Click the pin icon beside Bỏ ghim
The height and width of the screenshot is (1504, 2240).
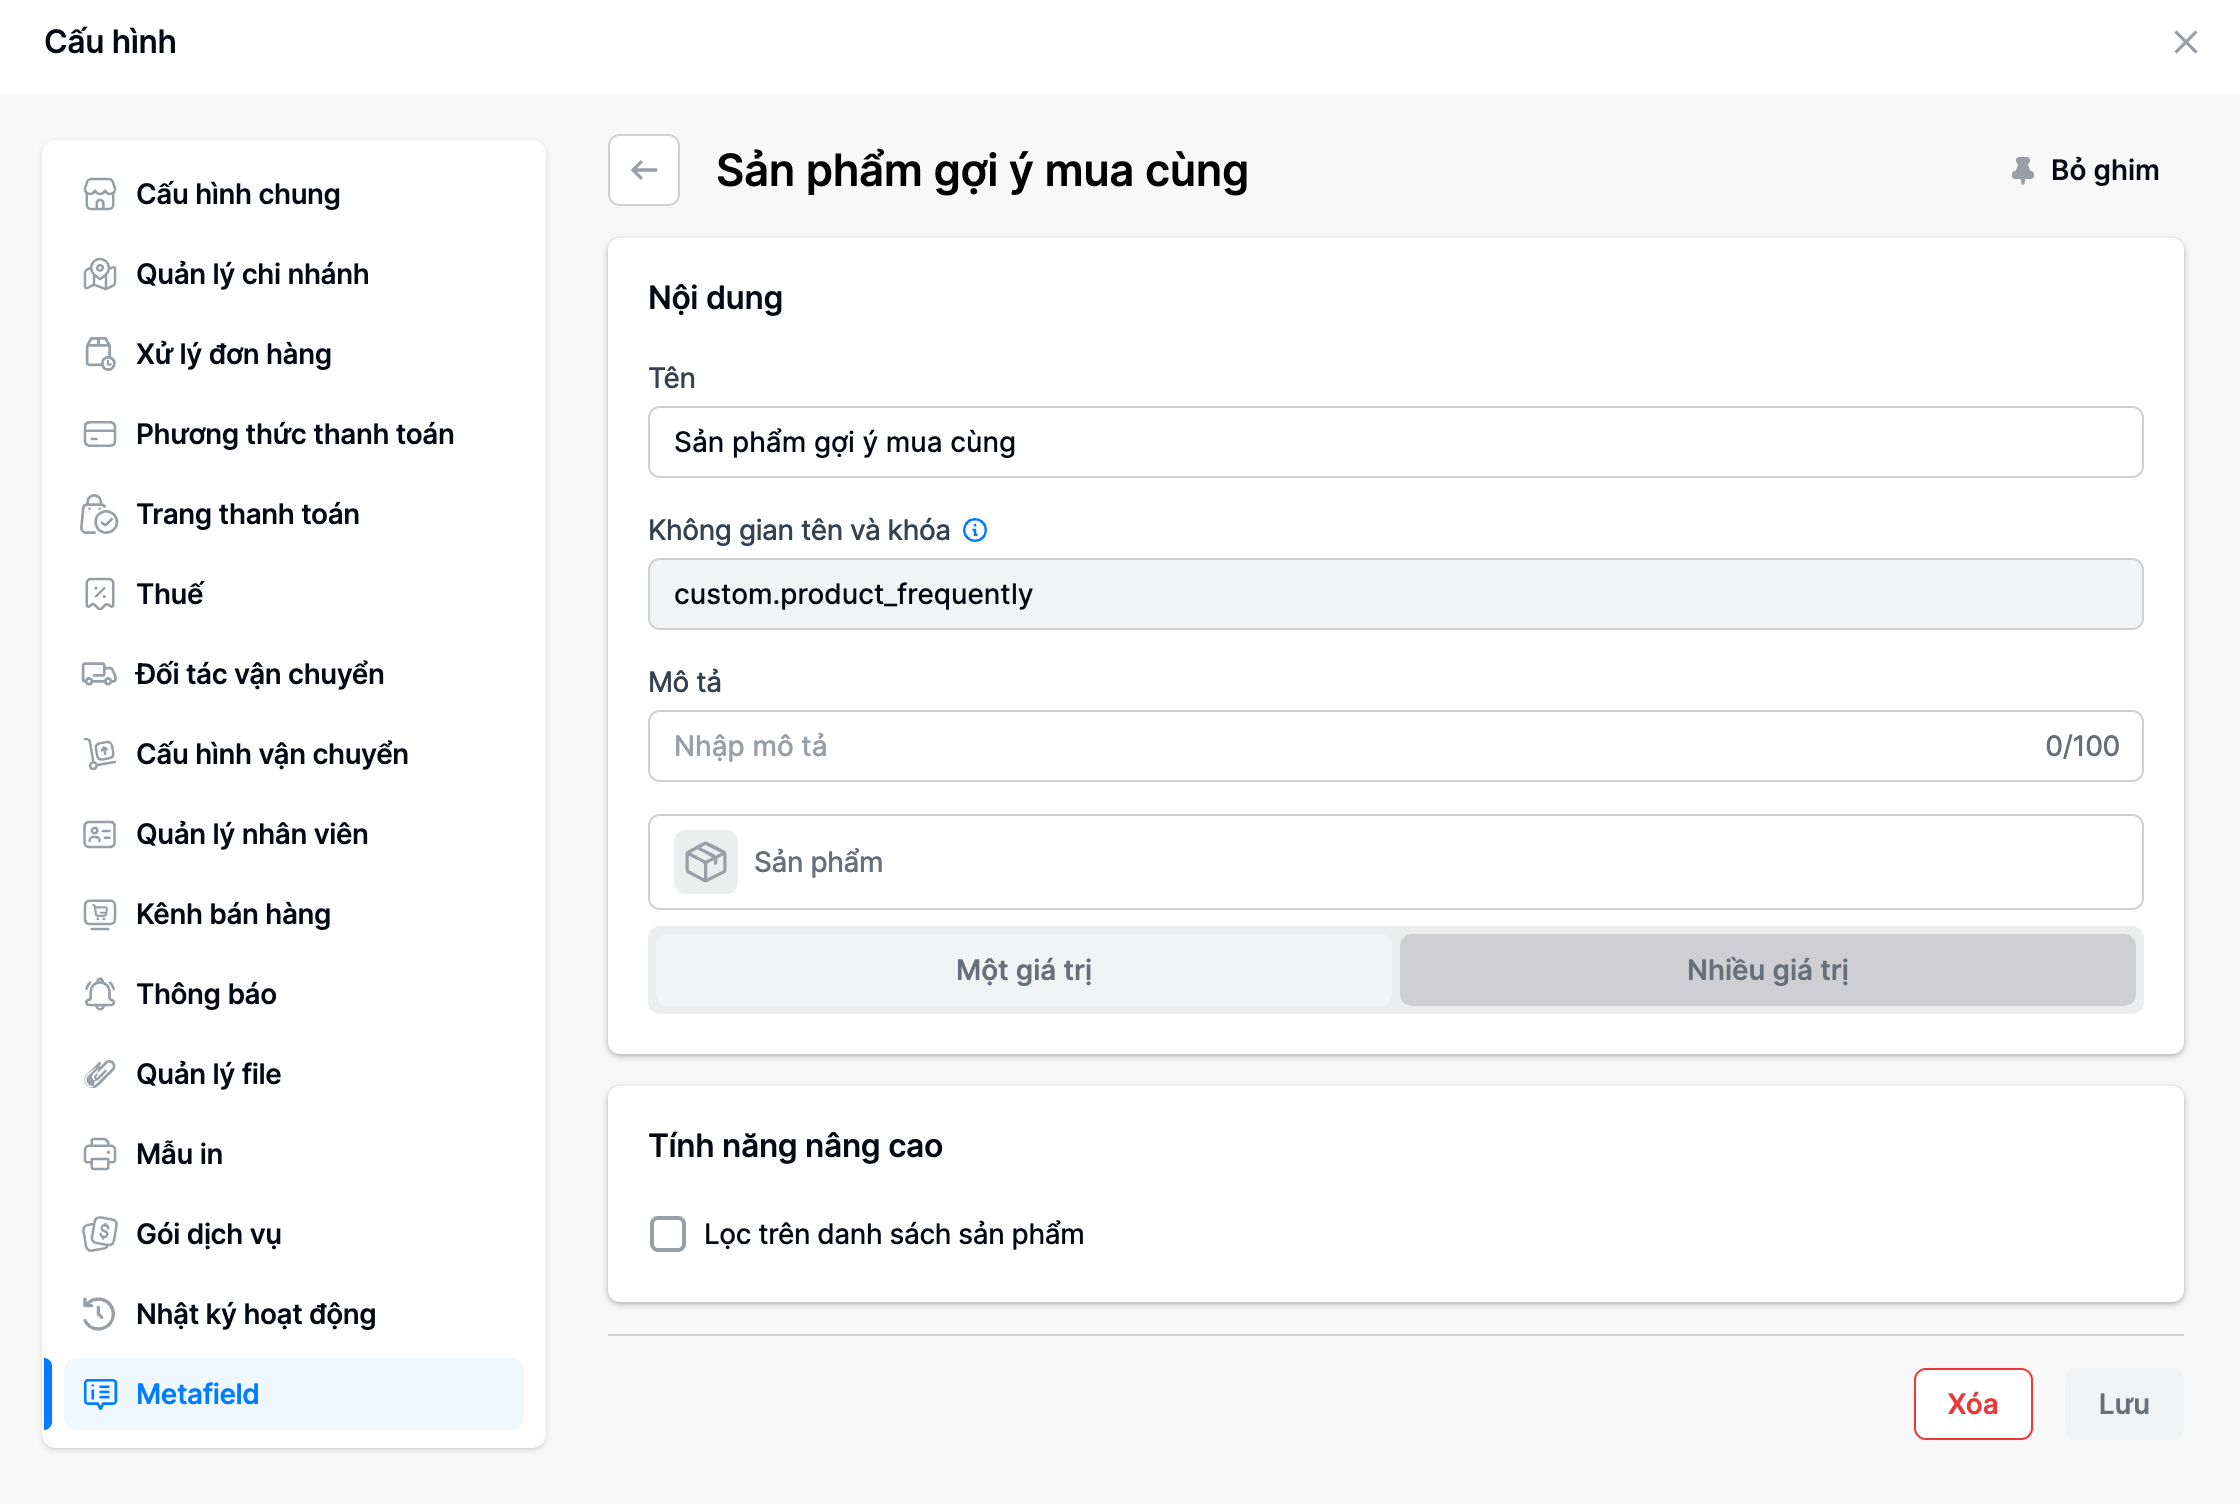(x=2022, y=171)
